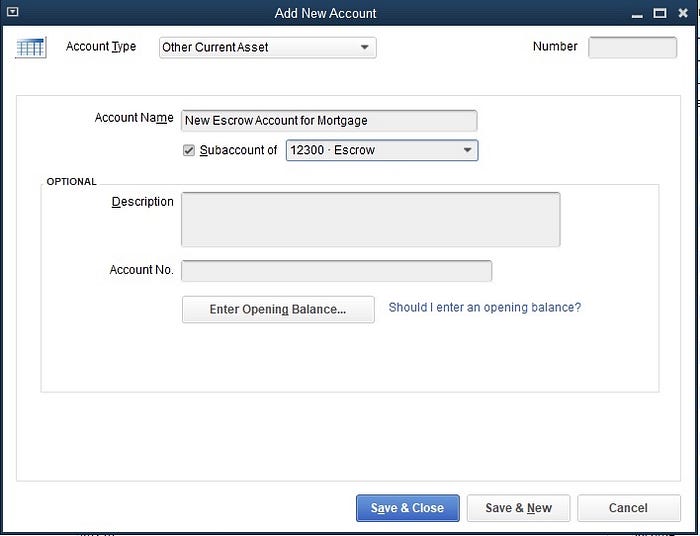Image resolution: width=700 pixels, height=536 pixels.
Task: Click the Save & Close button
Action: point(408,508)
